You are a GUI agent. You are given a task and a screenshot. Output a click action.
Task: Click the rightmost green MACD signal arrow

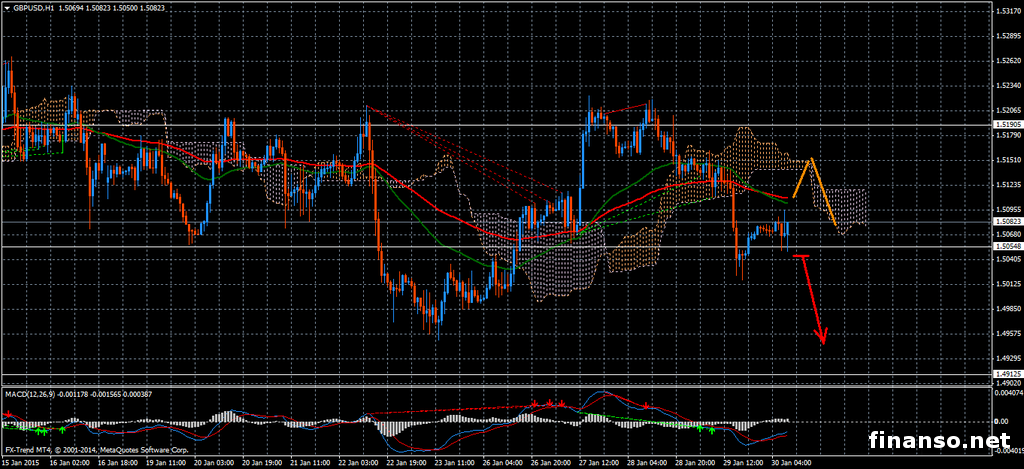pos(712,432)
